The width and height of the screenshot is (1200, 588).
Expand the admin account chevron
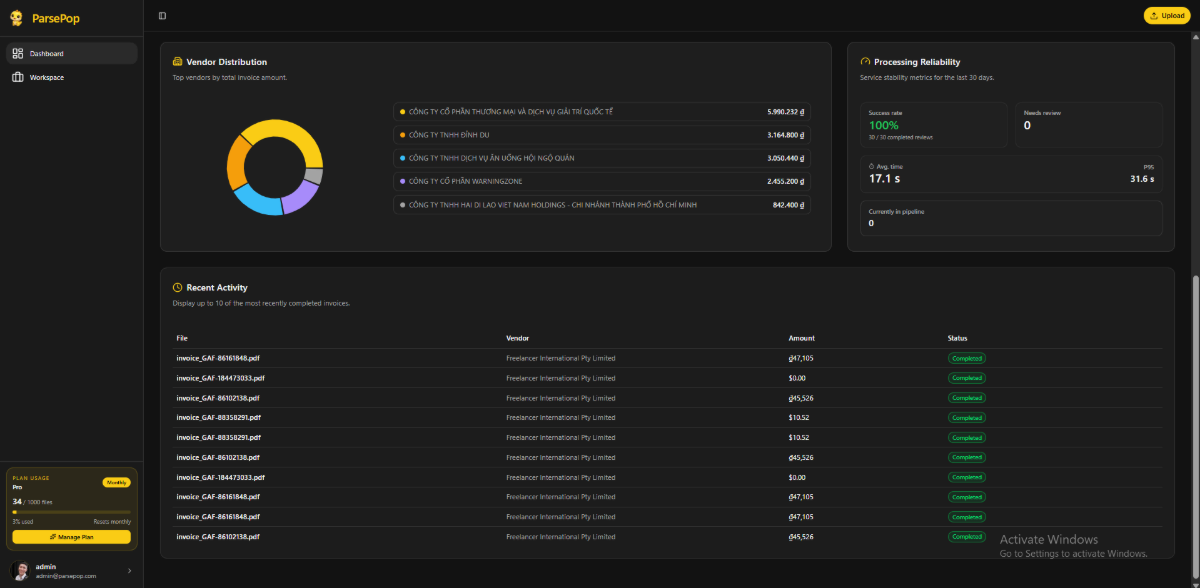129,571
